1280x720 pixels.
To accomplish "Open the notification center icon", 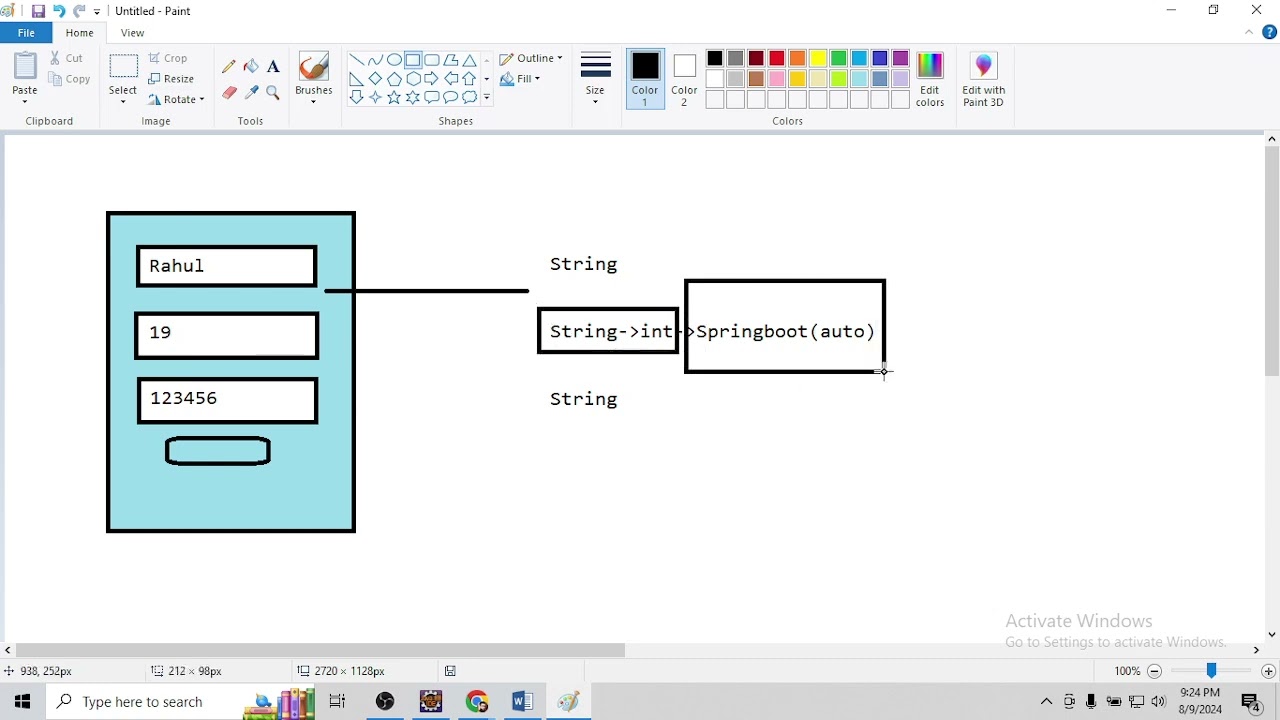I will pos(1251,702).
